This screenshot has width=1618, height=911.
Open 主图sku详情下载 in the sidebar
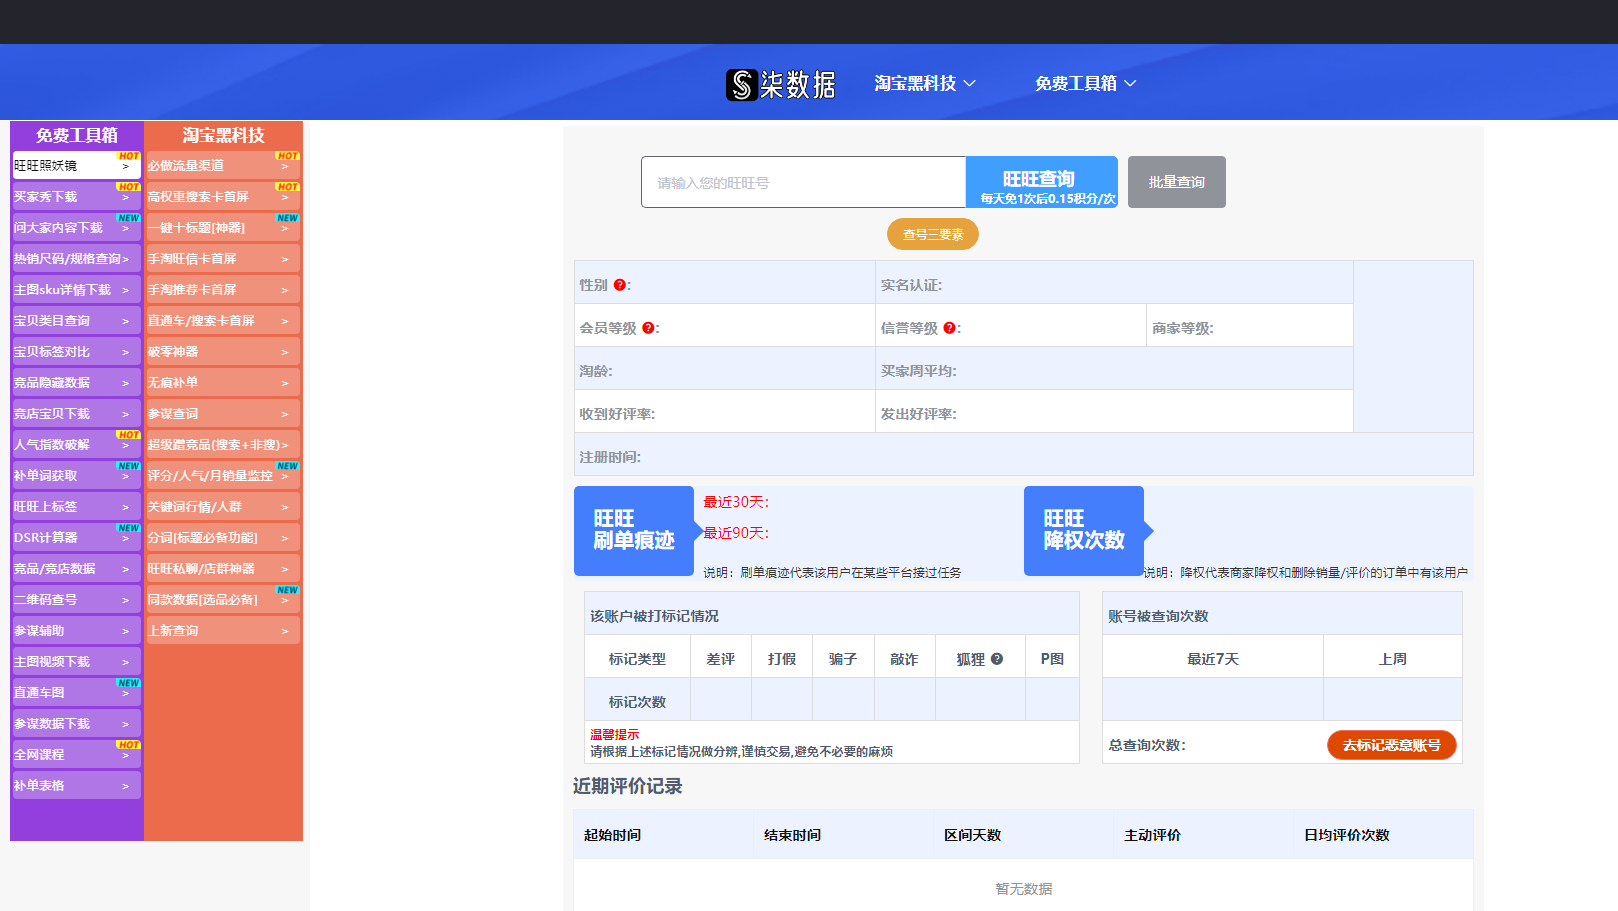pyautogui.click(x=77, y=289)
